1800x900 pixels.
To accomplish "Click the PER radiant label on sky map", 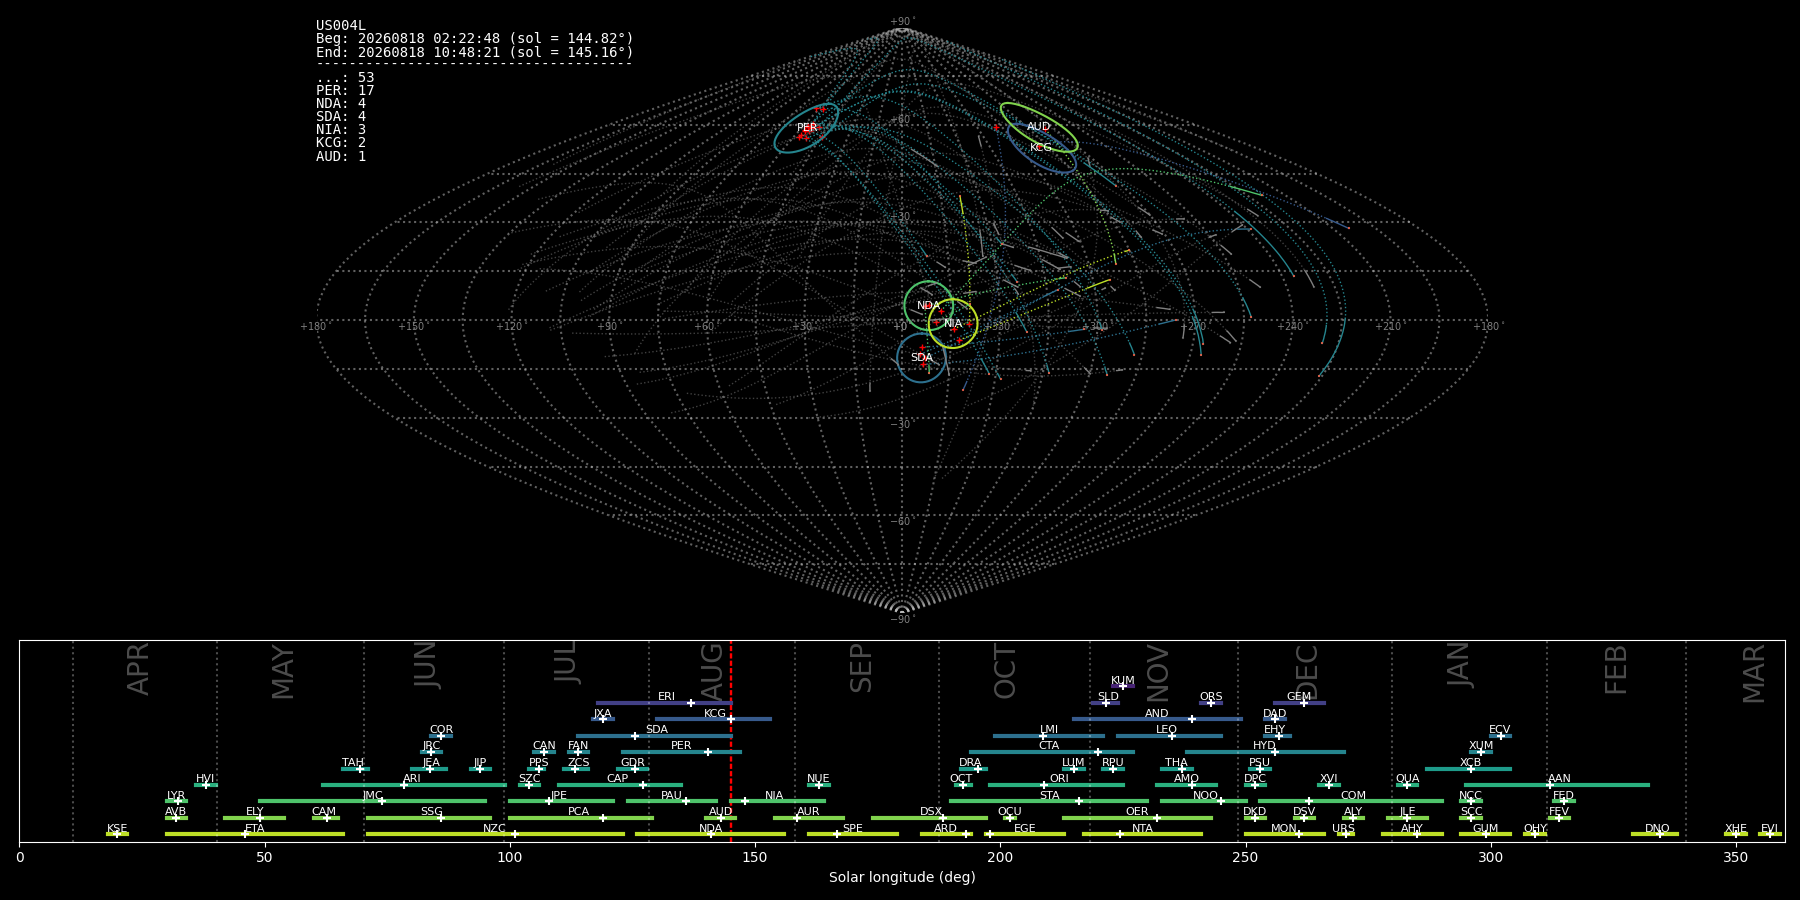I will tap(807, 127).
